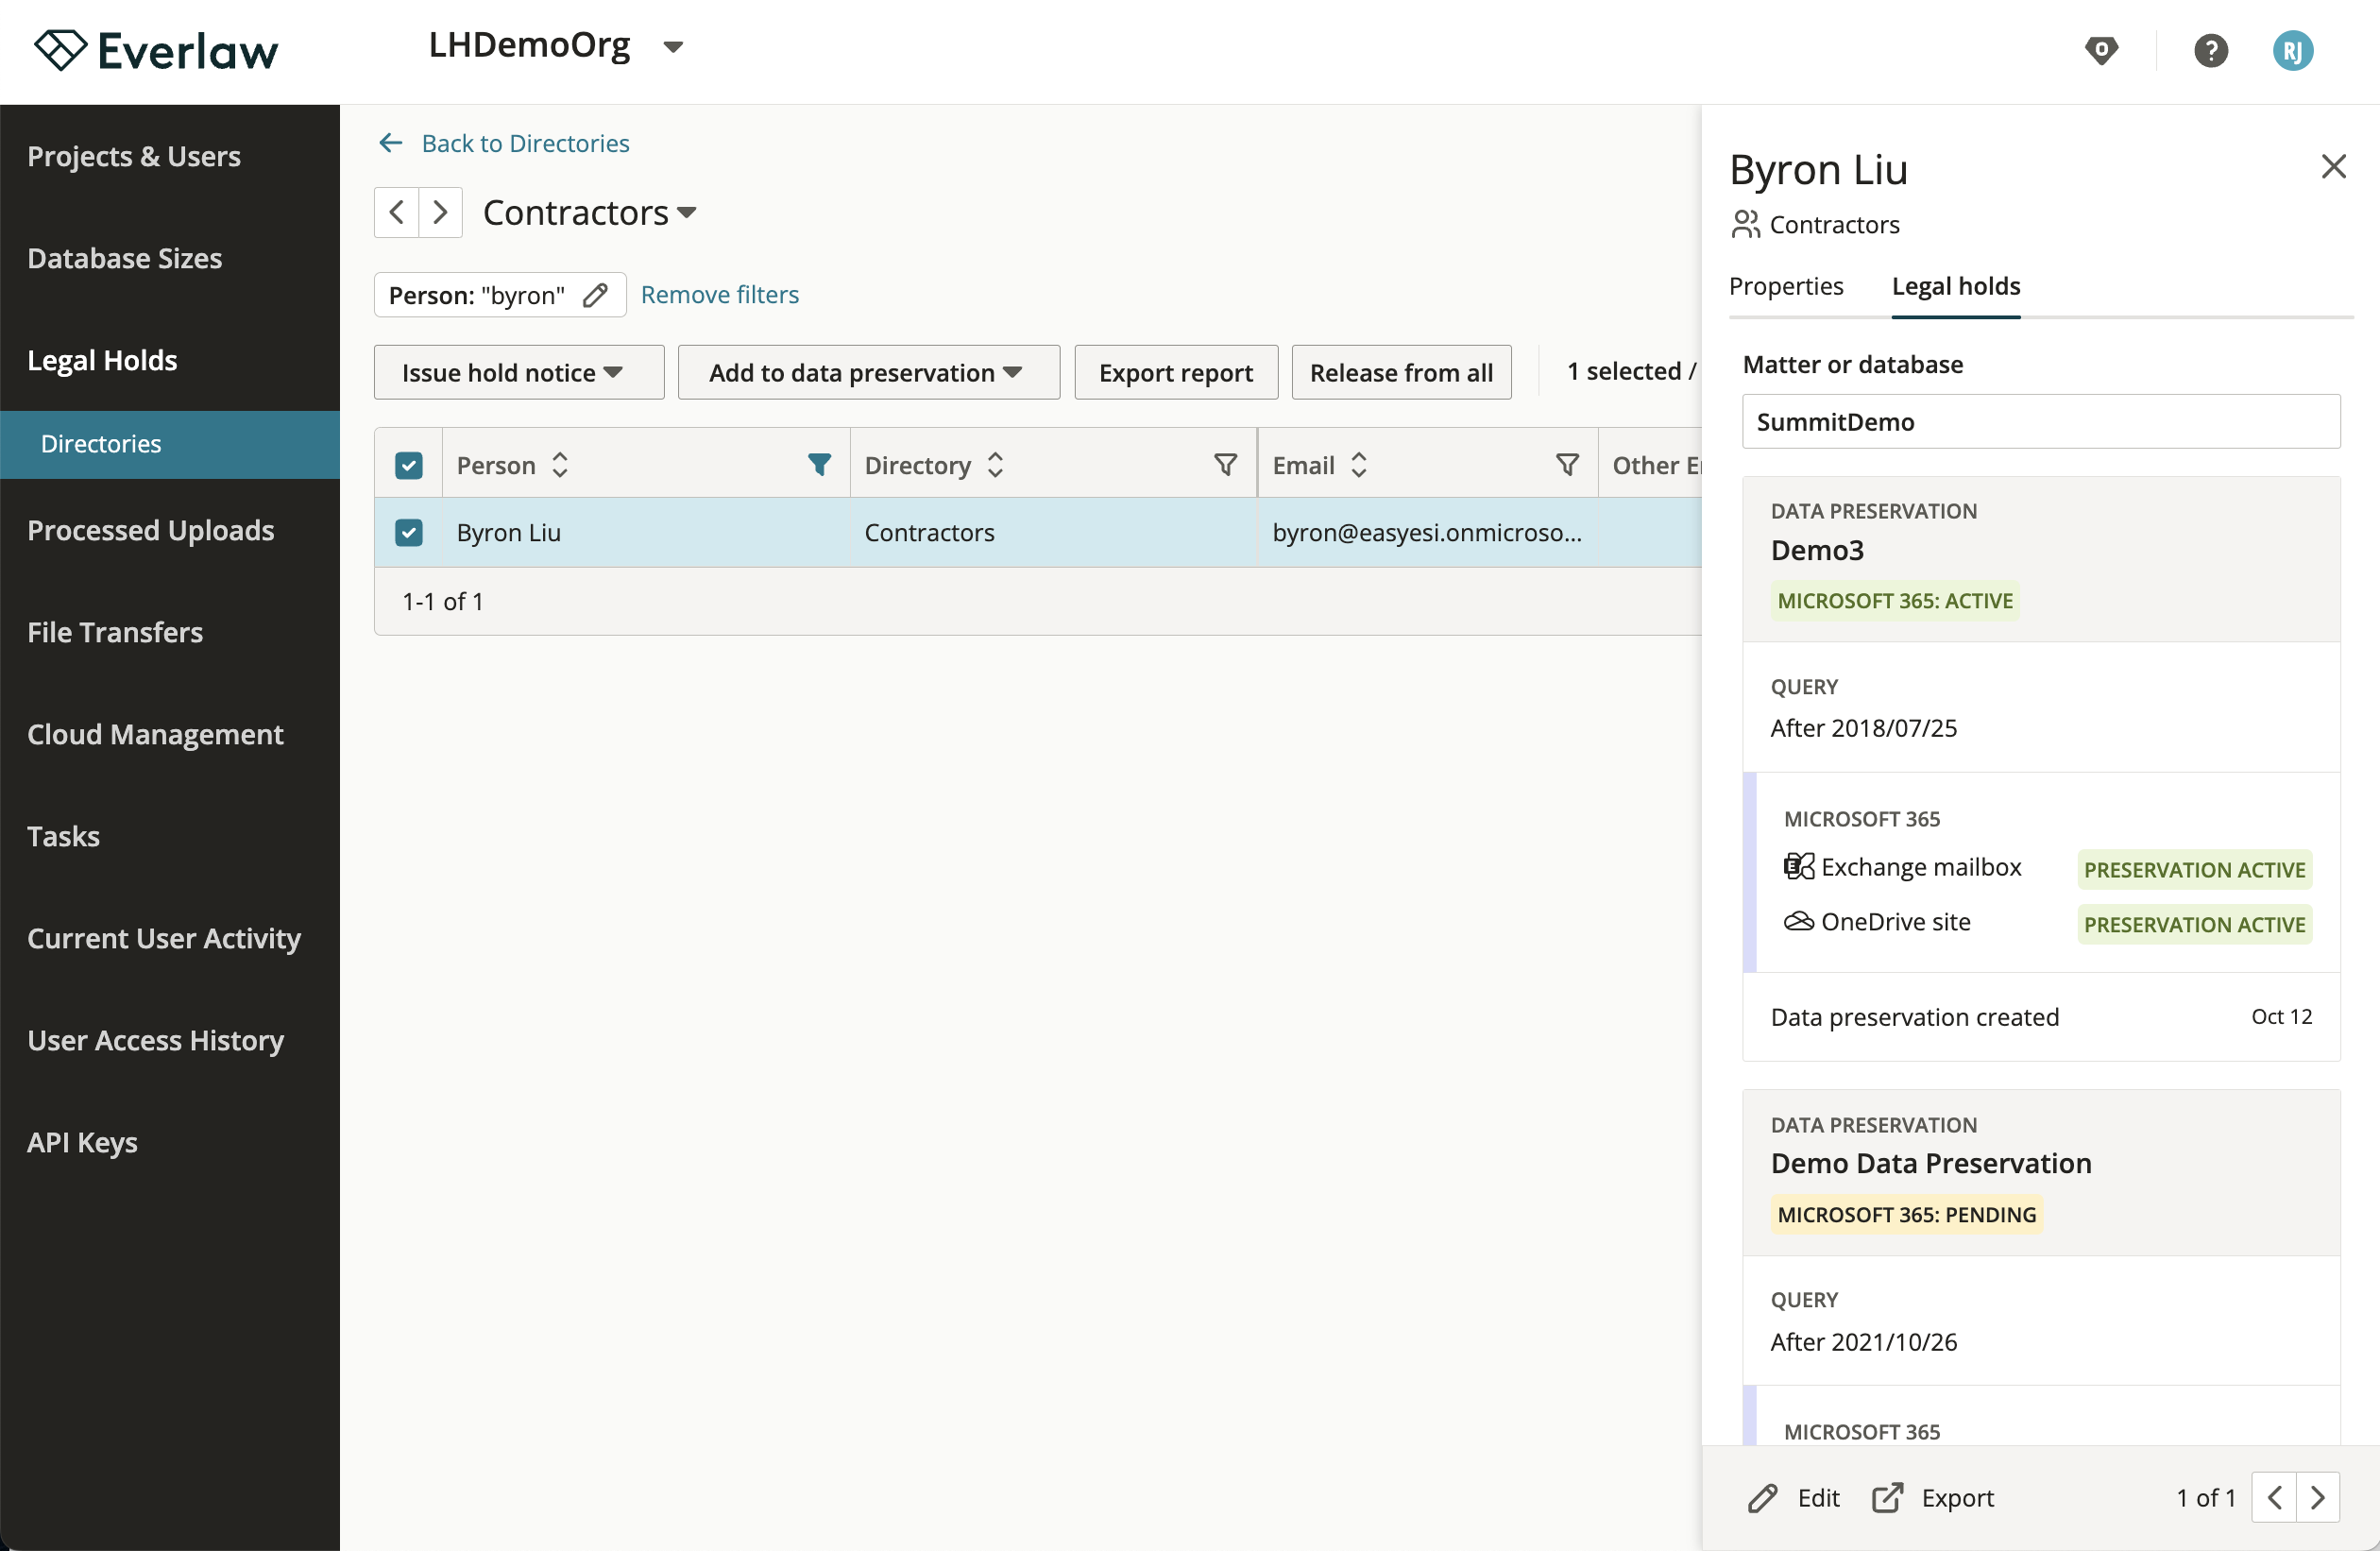
Task: Open Processed Uploads in sidebar
Action: (151, 530)
